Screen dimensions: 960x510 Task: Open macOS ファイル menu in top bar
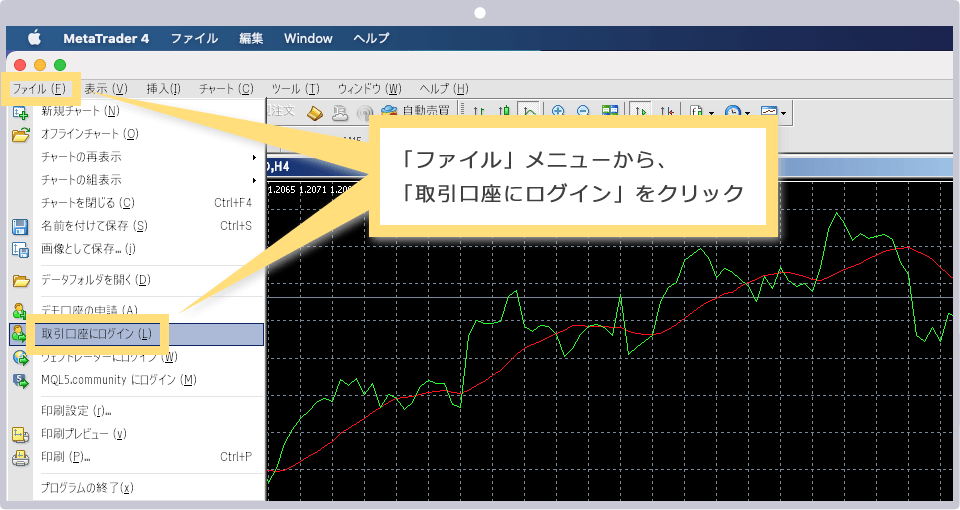click(194, 39)
